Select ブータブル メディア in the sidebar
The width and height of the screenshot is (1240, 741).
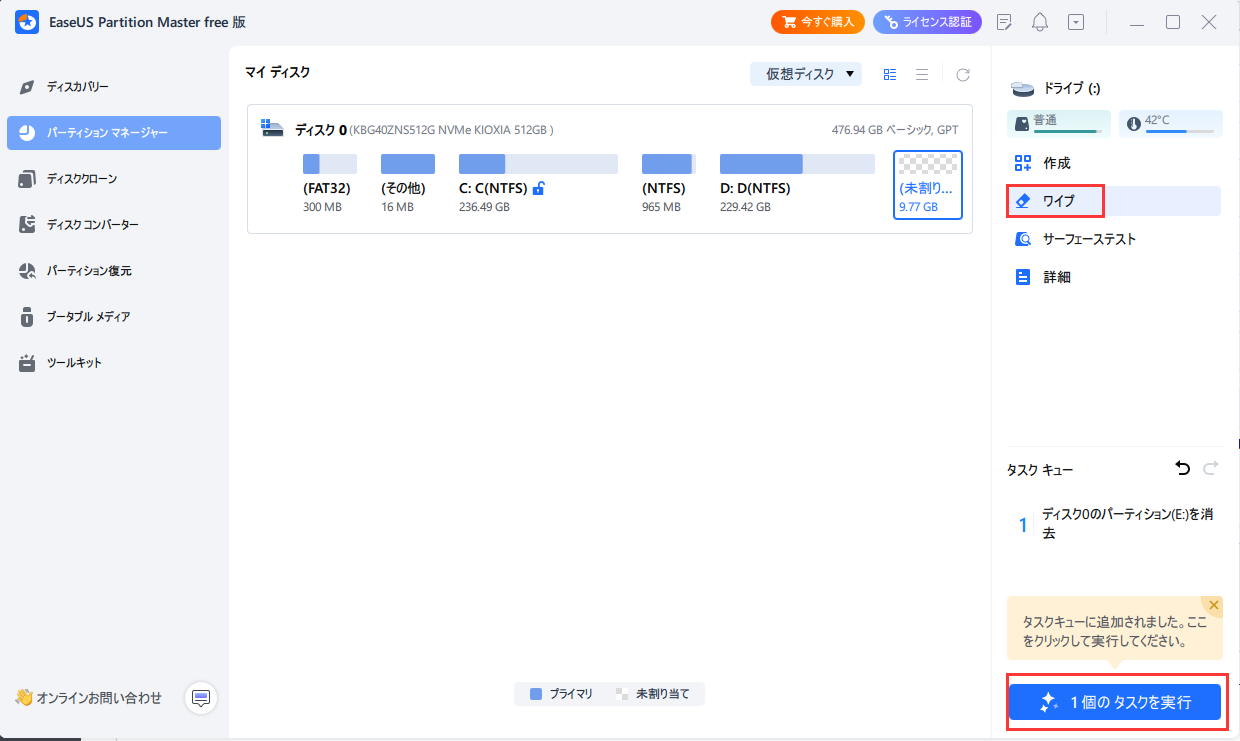[x=114, y=317]
